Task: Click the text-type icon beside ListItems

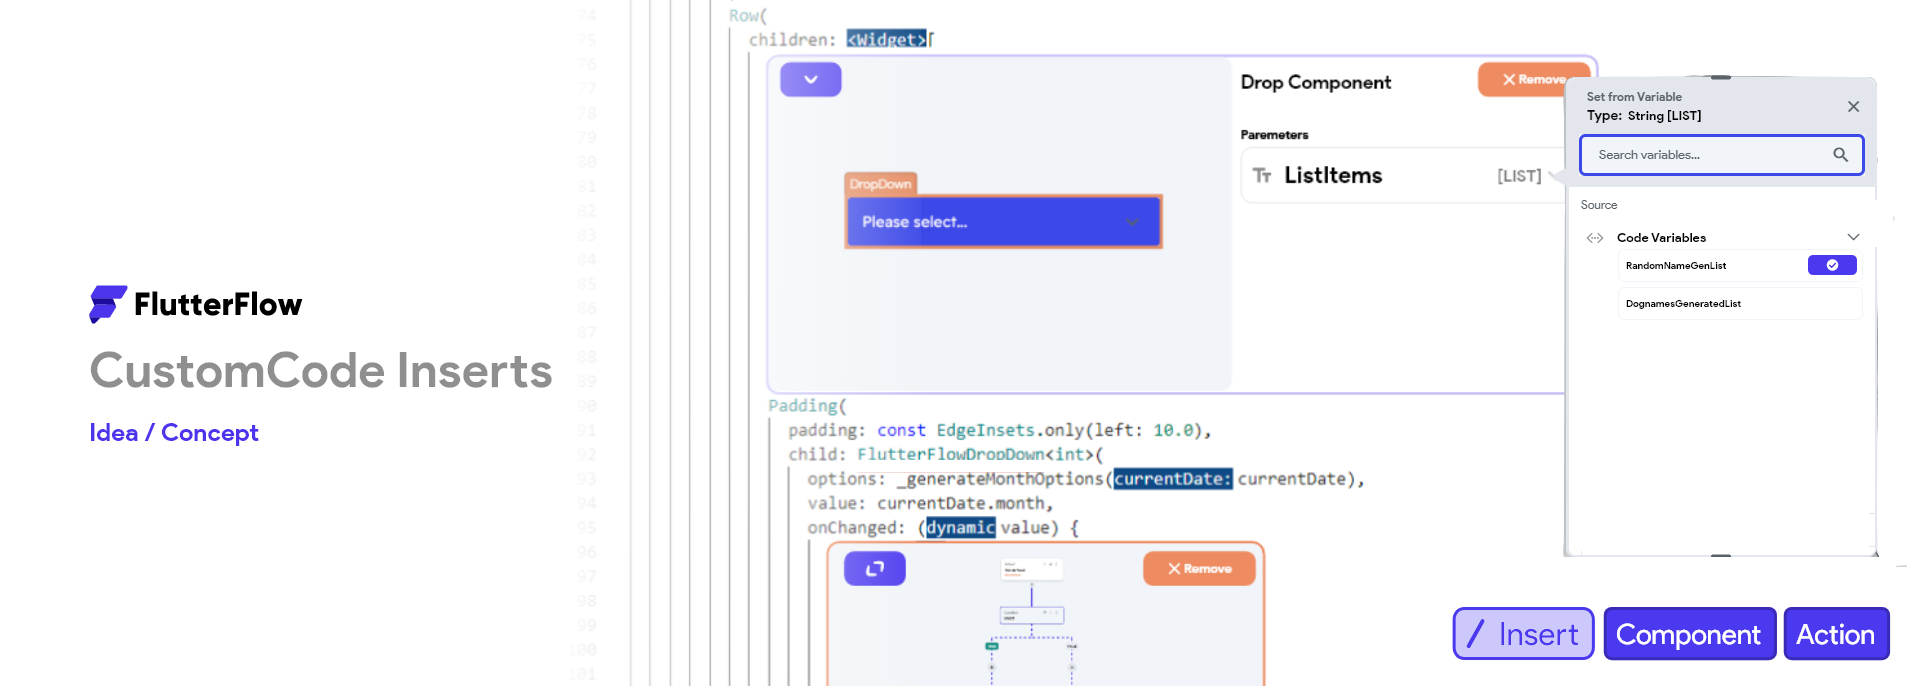Action: tap(1262, 176)
